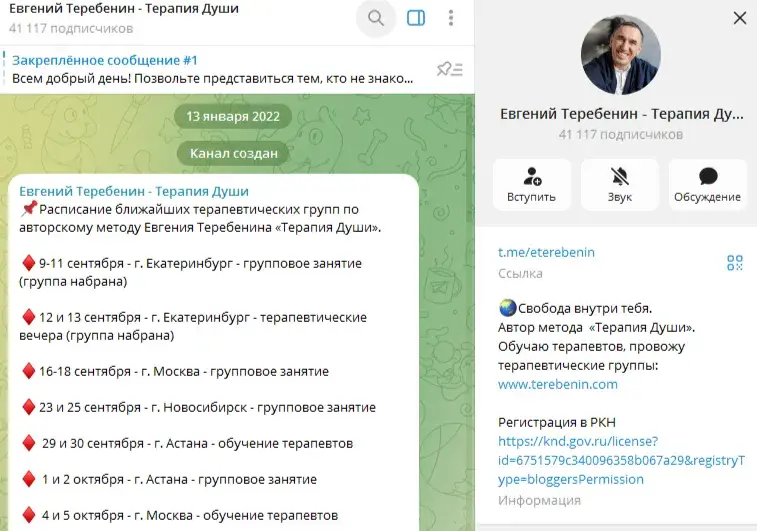Open the knd.gov.ru license registration link
757x531 pixels.
[621, 460]
